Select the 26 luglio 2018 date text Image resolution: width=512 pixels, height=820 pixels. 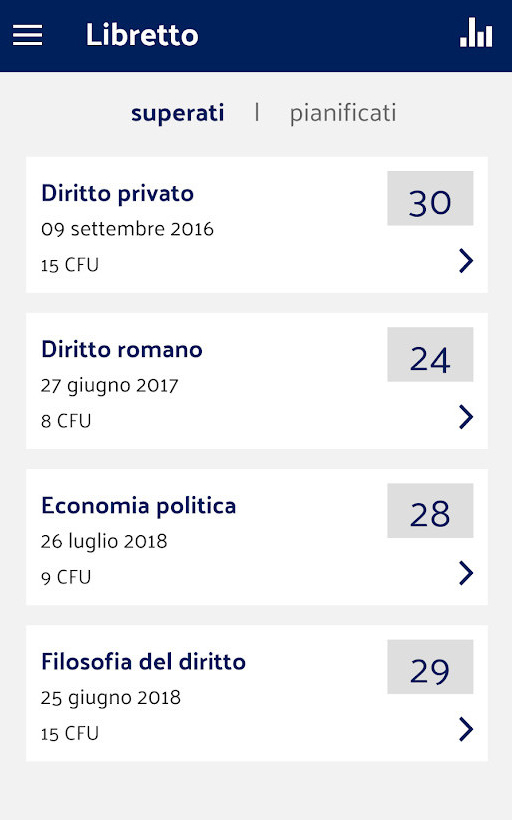[104, 541]
